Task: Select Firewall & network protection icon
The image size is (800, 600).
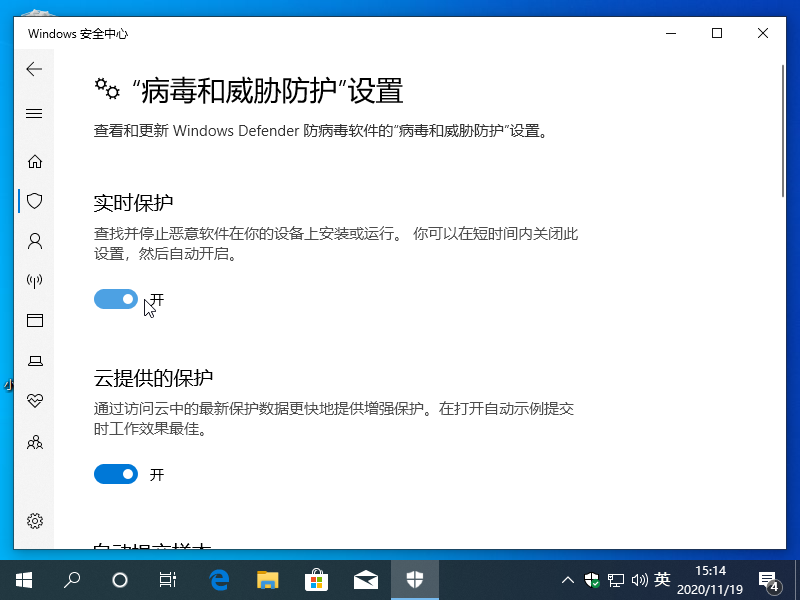Action: (x=34, y=281)
